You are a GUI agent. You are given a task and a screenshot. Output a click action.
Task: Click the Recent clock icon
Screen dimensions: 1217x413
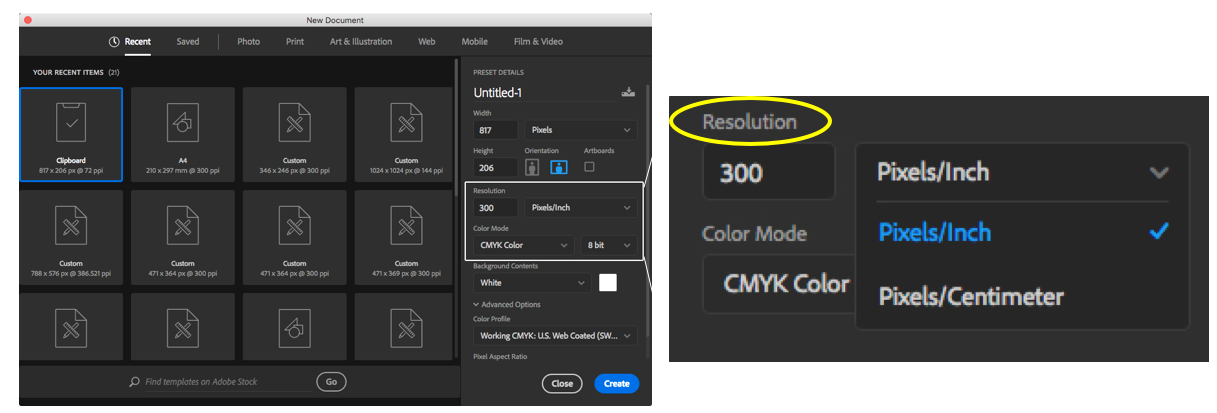point(114,42)
